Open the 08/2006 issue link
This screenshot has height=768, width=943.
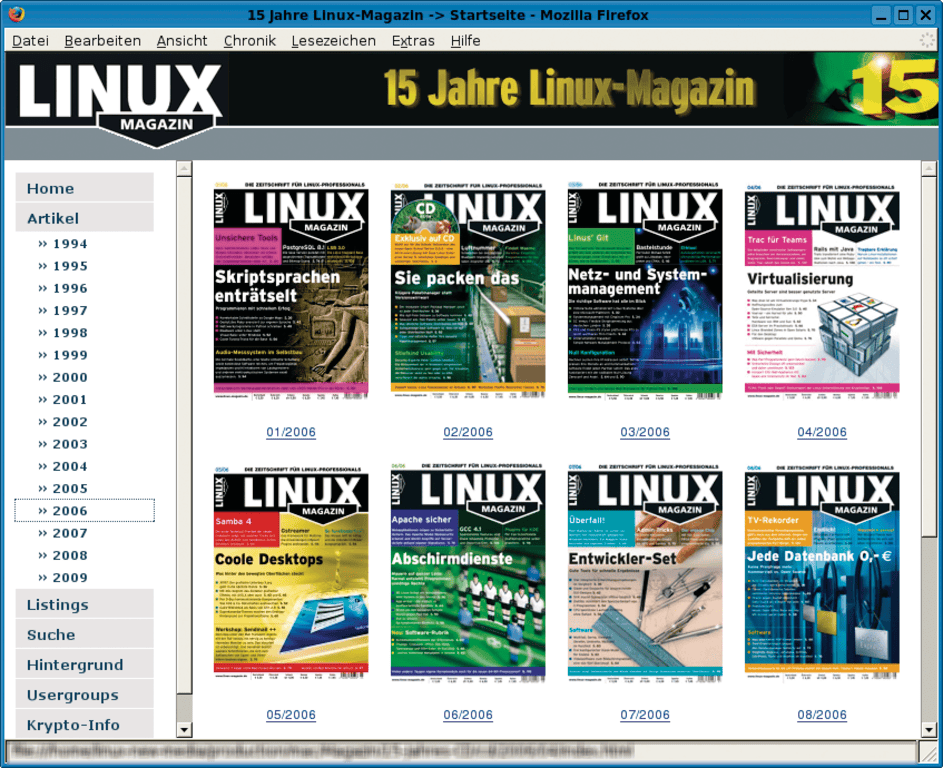(822, 714)
